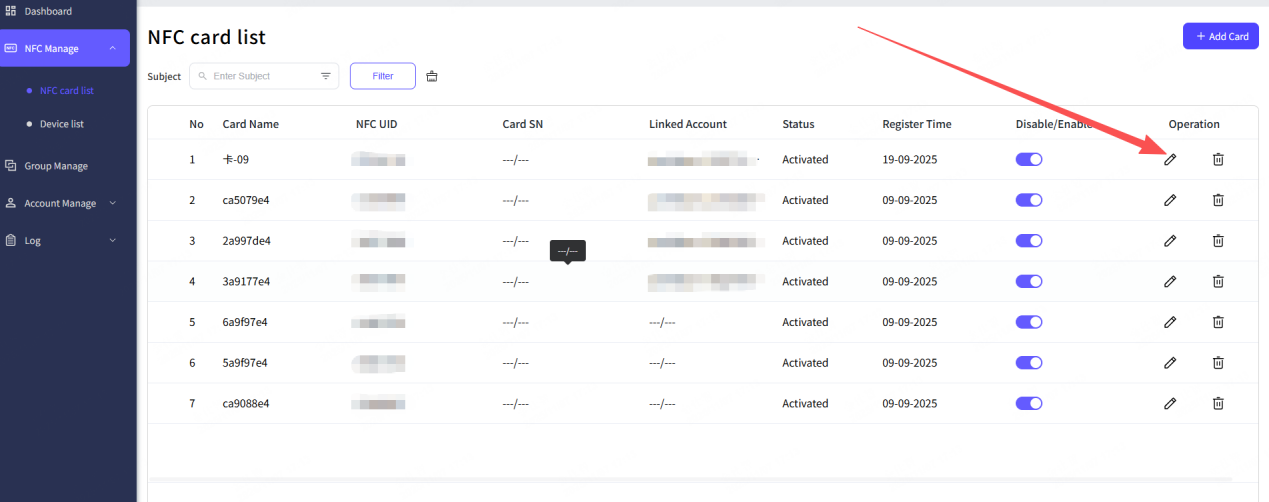Screen dimensions: 1269x502
Task: Delete card ca5079e4 using the trash icon
Action: coord(1218,200)
